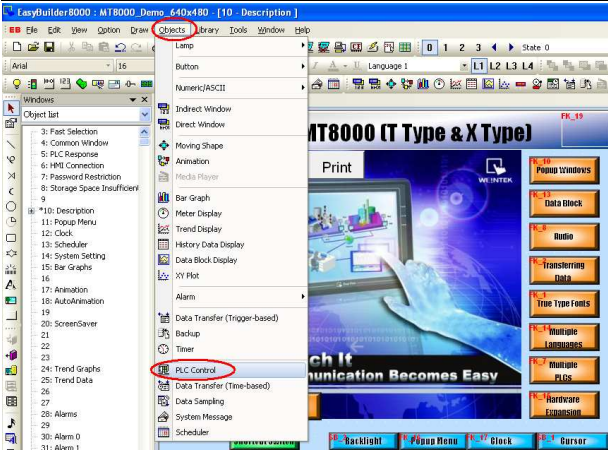
Task: Click the window list scroll up arrow
Action: coord(144,132)
